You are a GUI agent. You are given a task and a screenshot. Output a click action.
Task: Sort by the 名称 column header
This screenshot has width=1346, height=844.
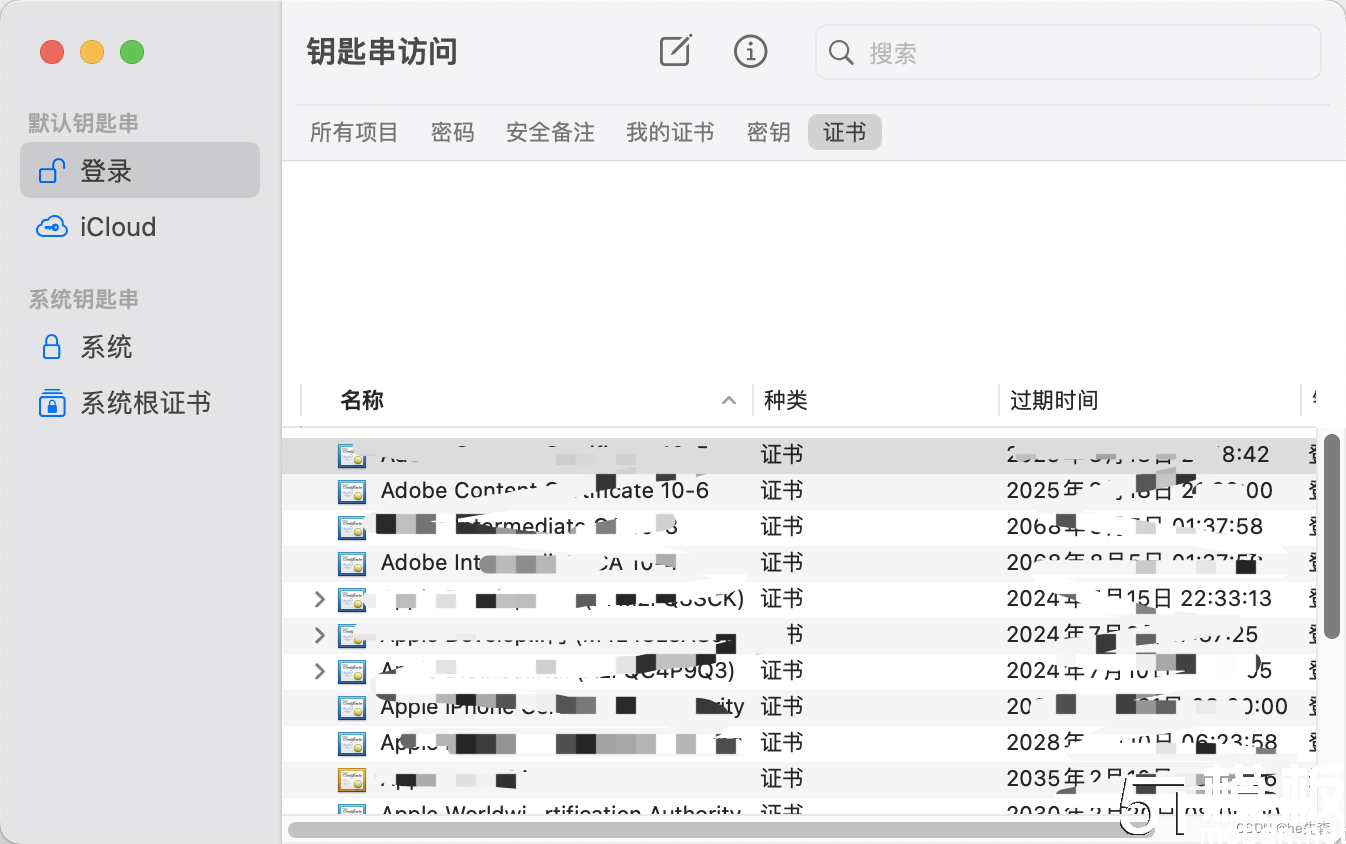(x=362, y=401)
